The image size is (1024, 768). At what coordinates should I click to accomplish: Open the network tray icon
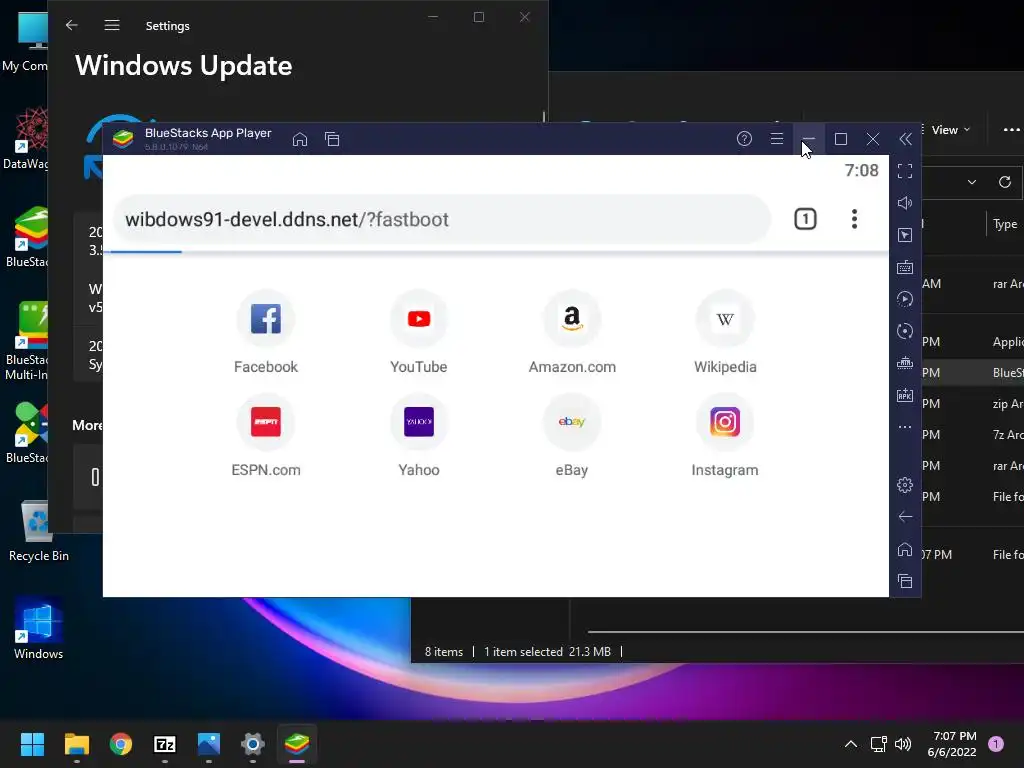point(878,744)
